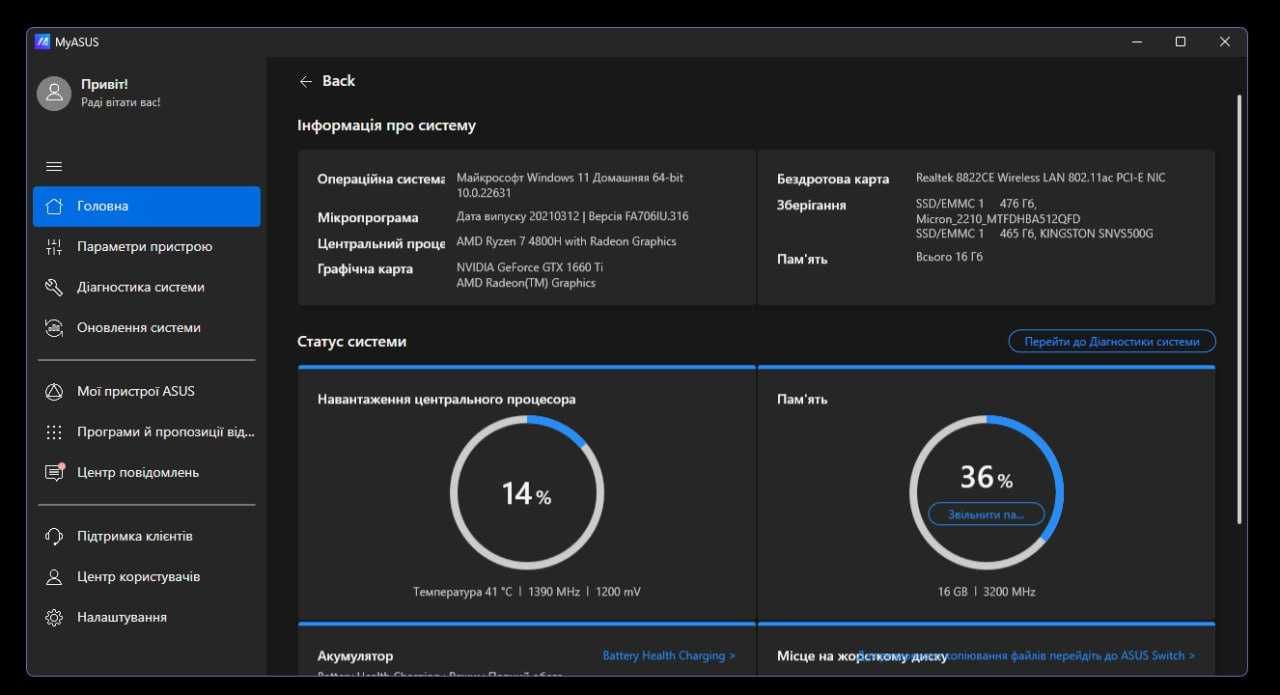Click the person icon for Центр користувачів
1280x695 pixels.
point(54,577)
